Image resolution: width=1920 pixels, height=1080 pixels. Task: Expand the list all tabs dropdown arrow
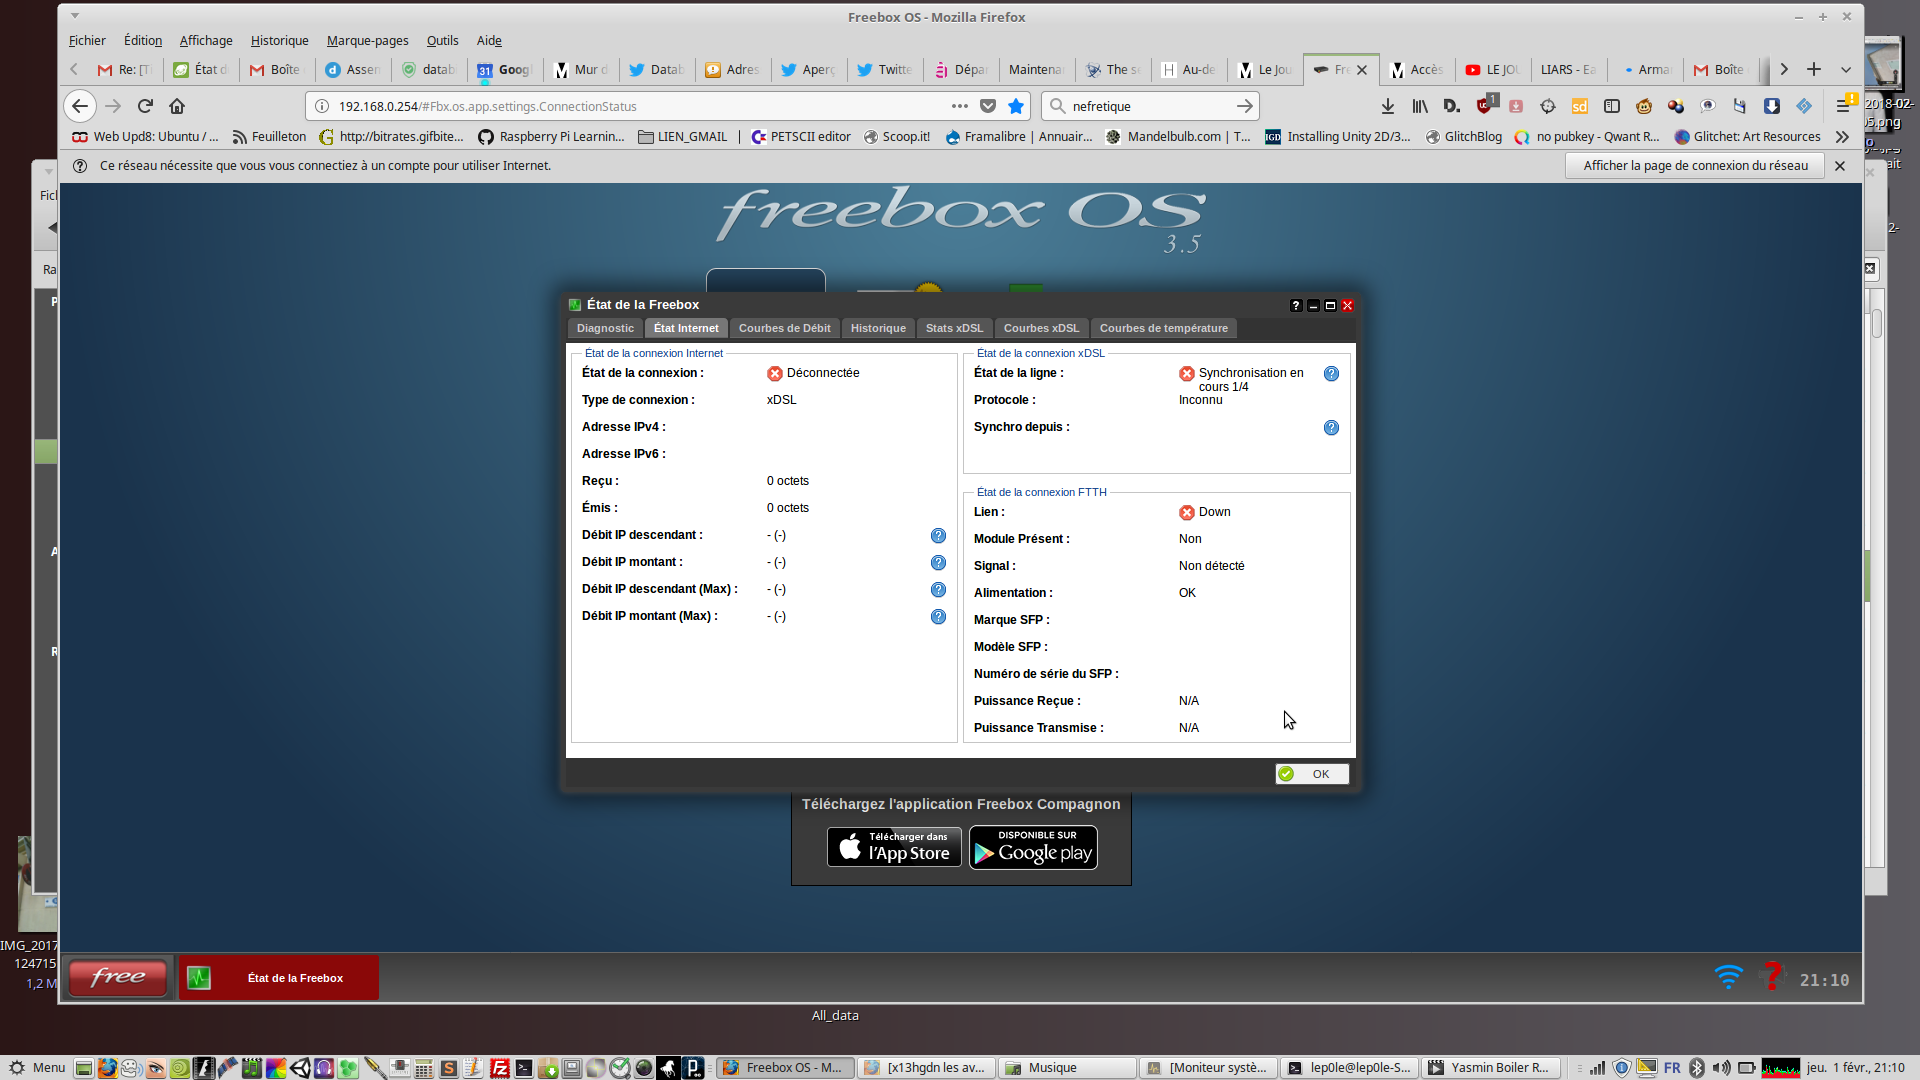tap(1846, 69)
